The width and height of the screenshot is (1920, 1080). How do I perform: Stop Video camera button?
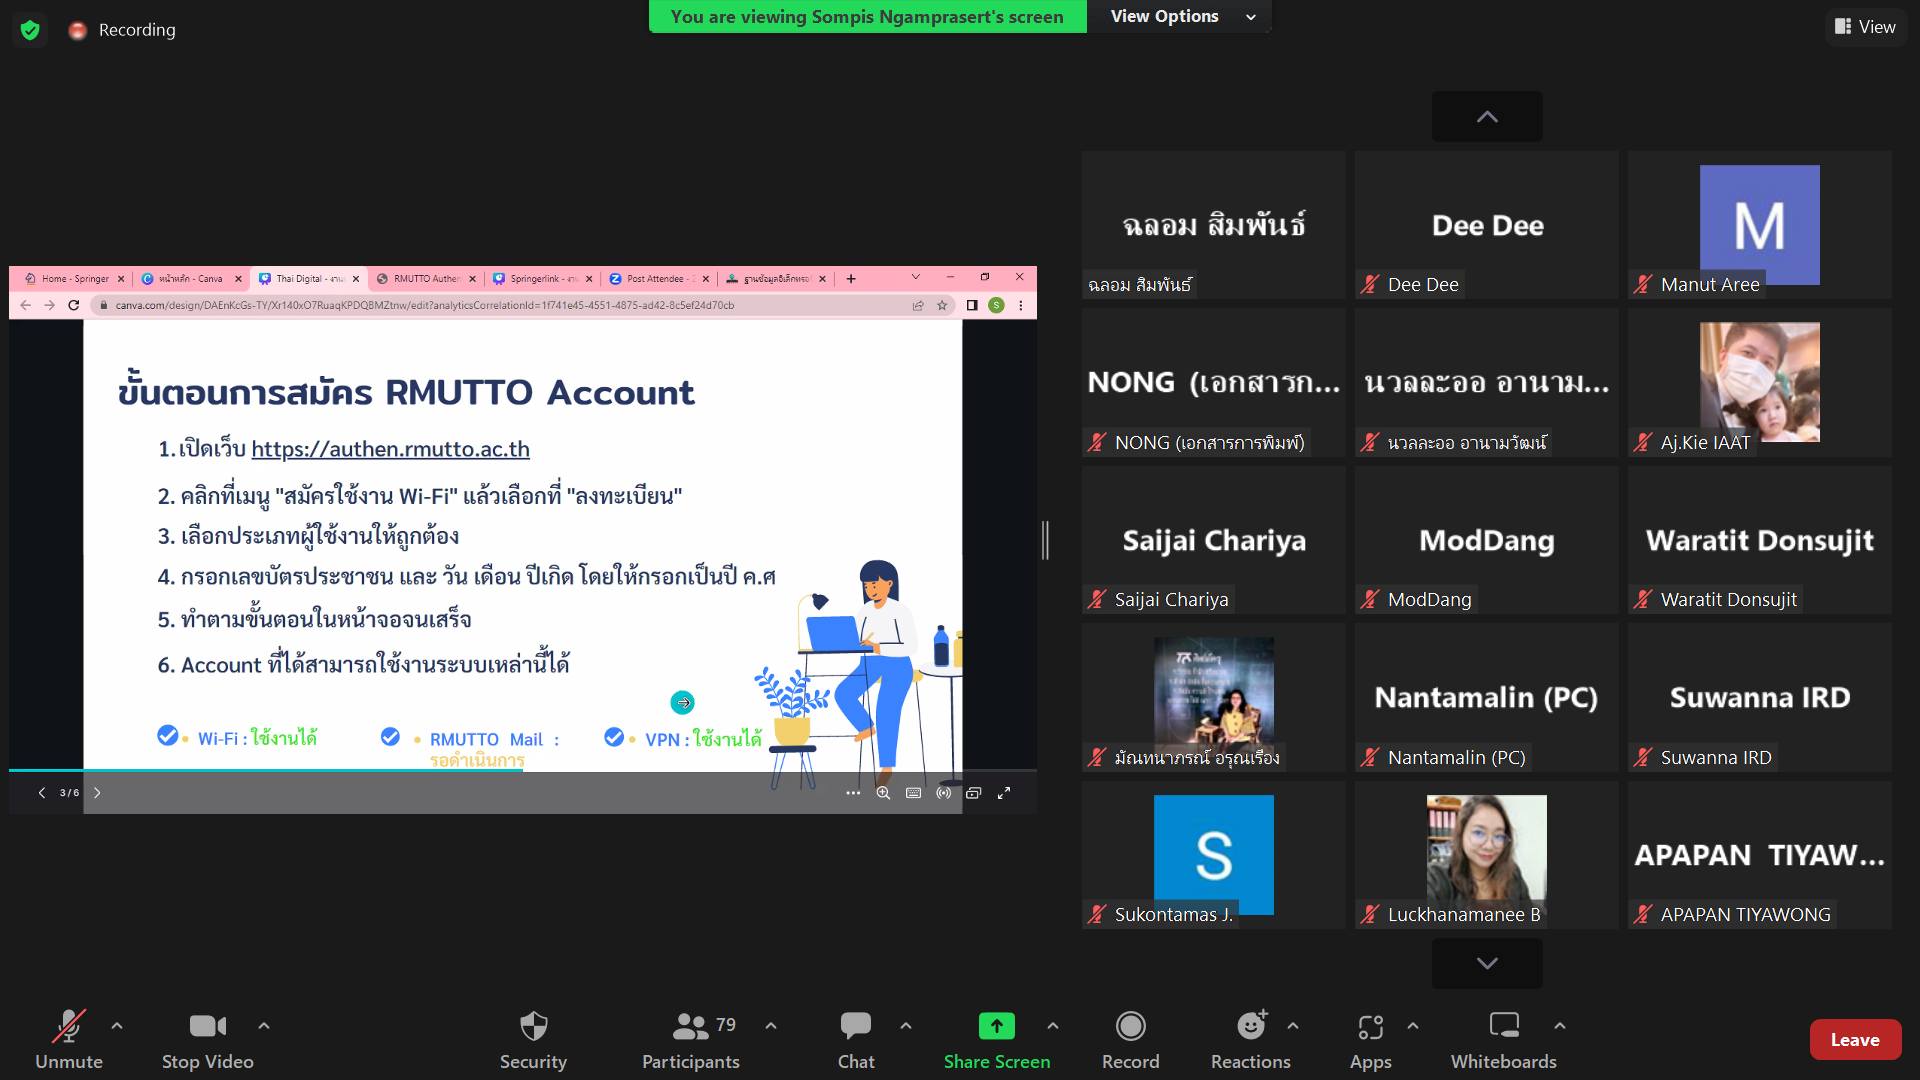point(207,1040)
